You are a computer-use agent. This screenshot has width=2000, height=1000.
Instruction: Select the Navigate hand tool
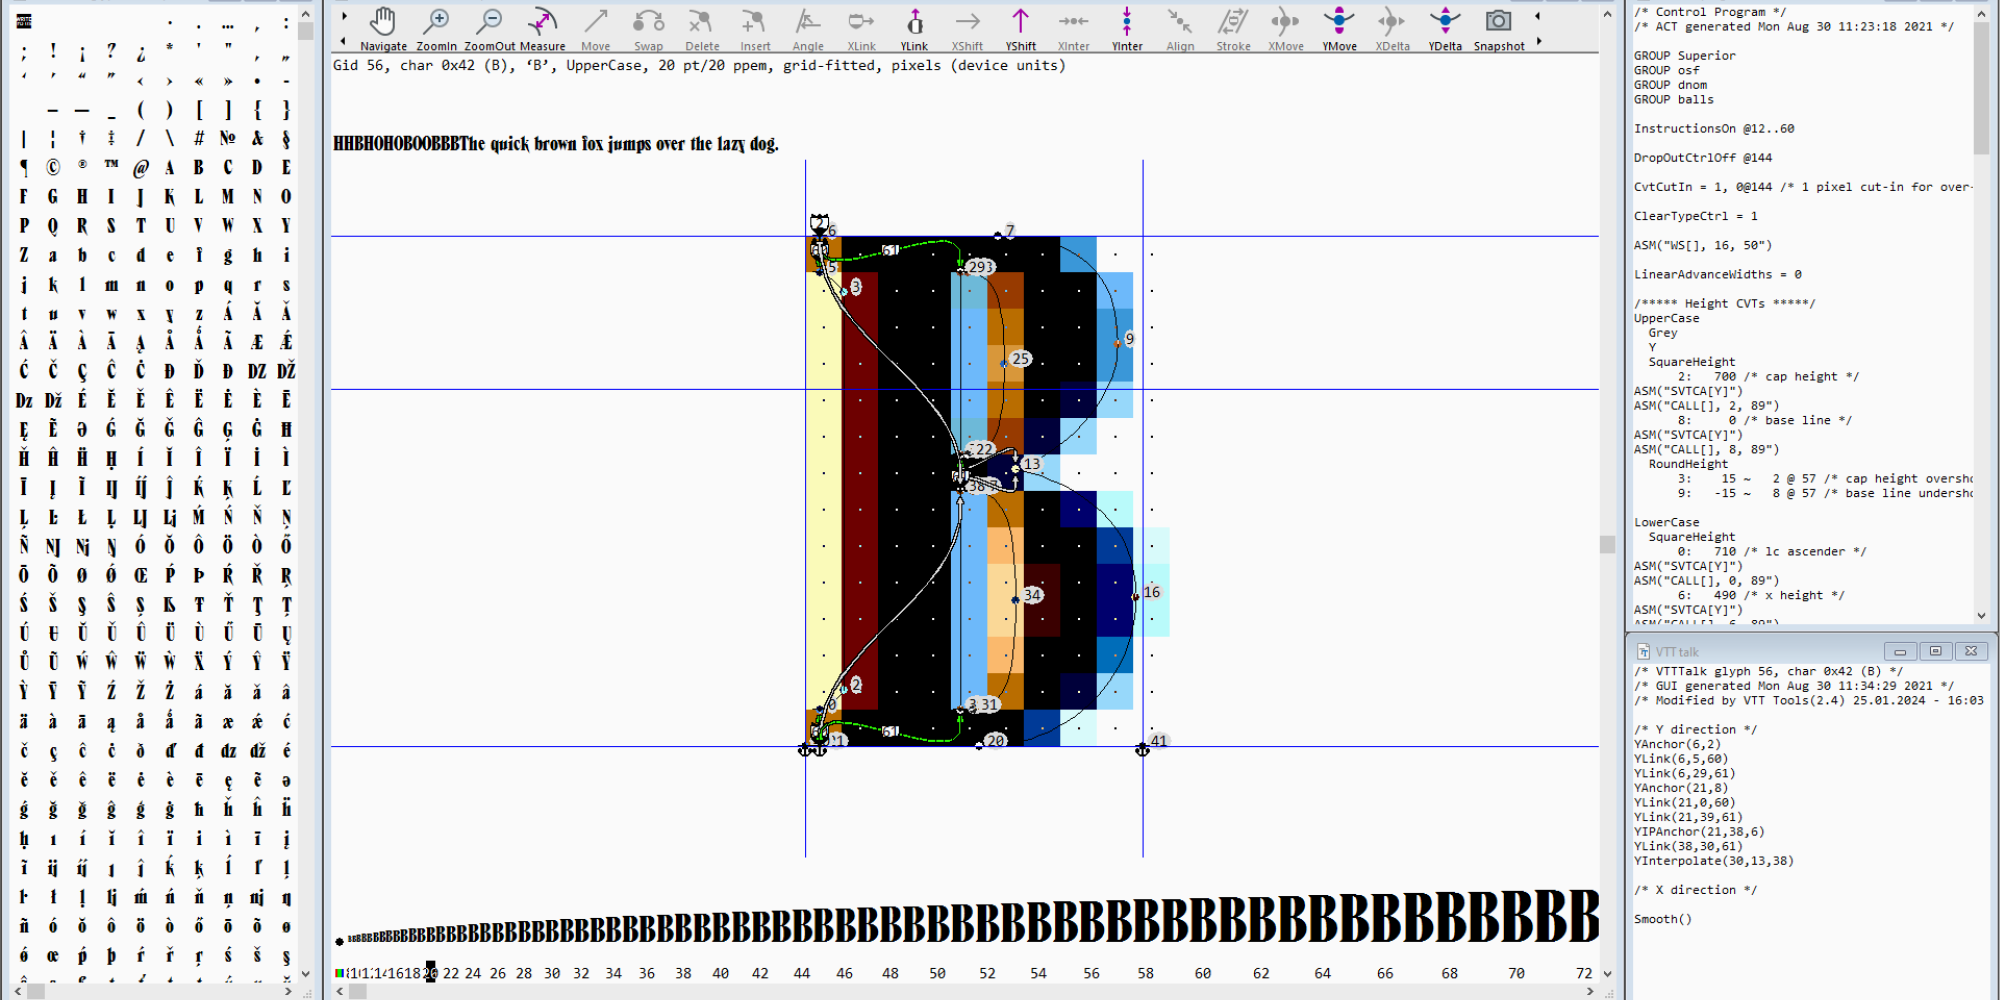point(383,29)
